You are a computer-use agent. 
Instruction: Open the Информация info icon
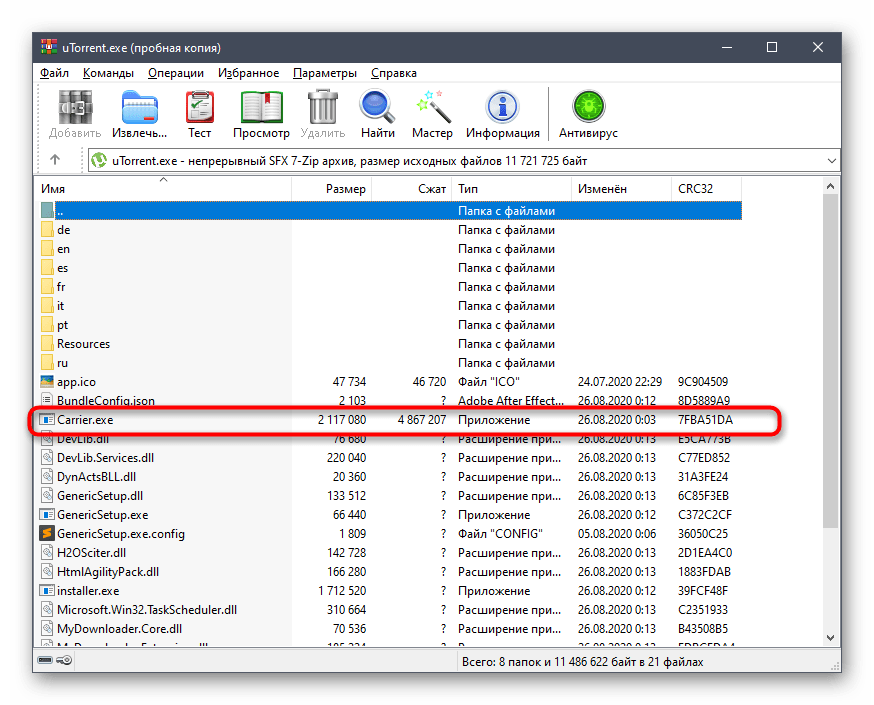point(502,108)
